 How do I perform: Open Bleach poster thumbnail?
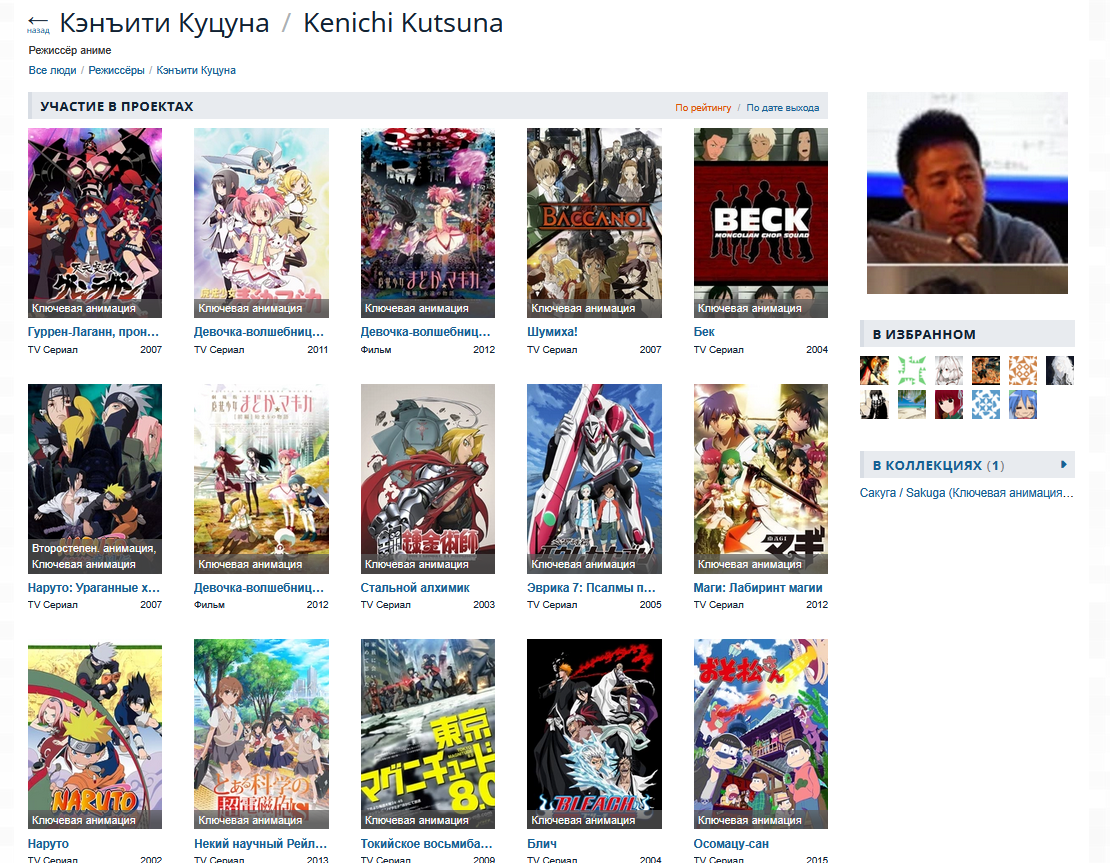[594, 734]
